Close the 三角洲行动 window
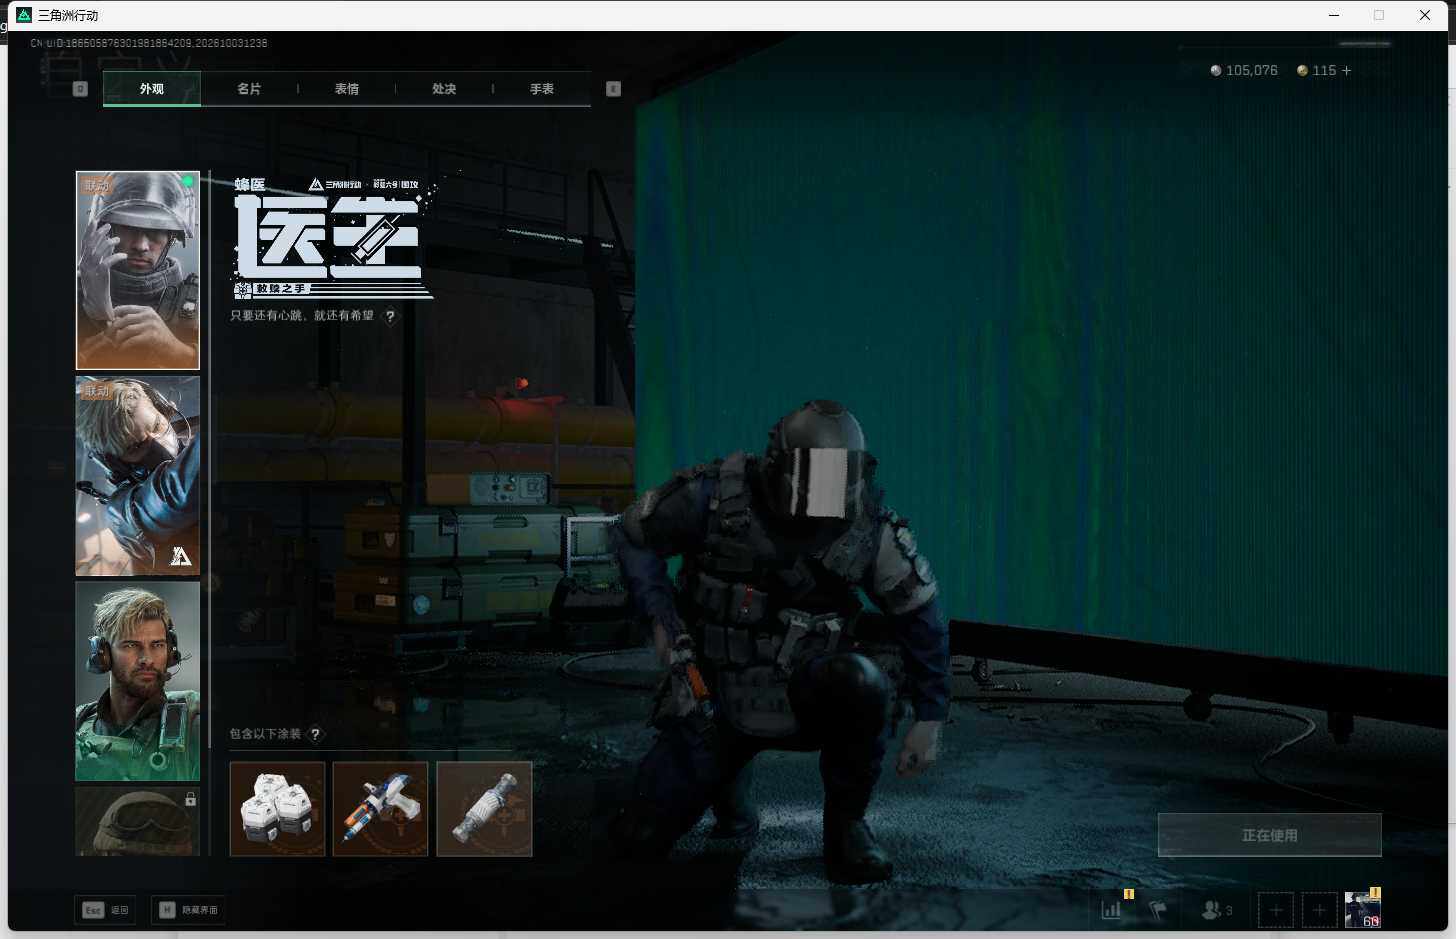The width and height of the screenshot is (1456, 939). [1425, 15]
